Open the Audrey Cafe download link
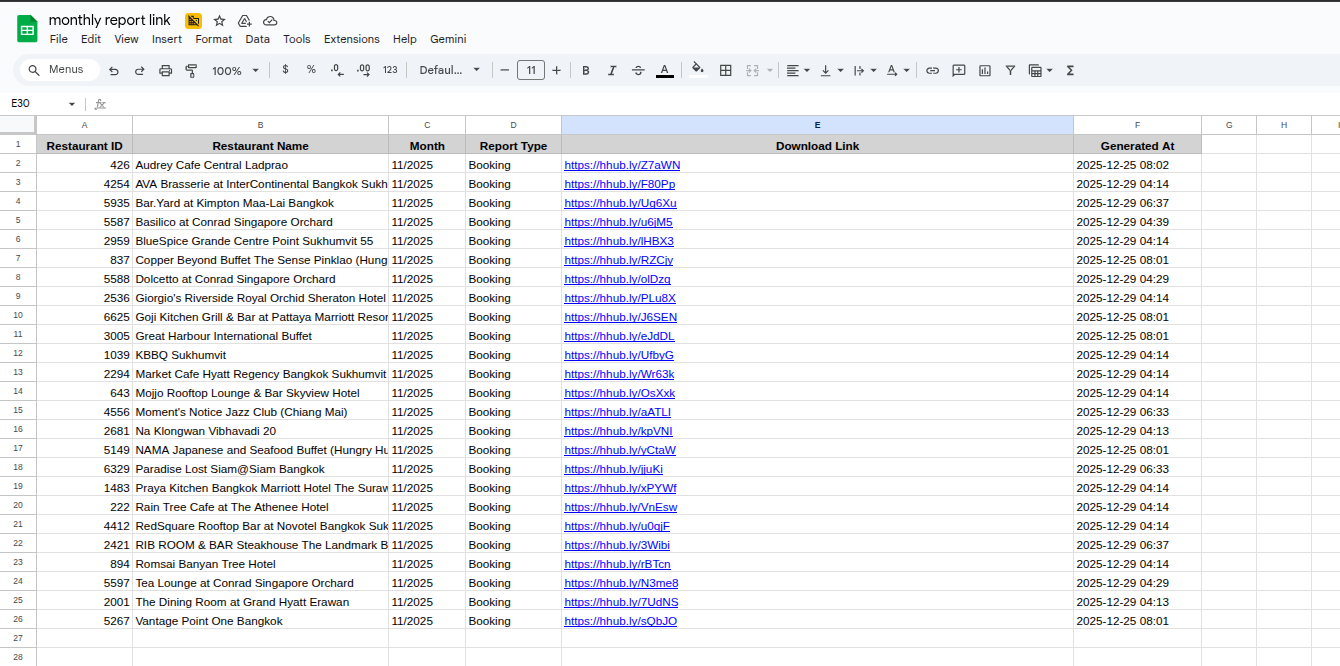Screen dimensions: 1340x666 [622, 165]
